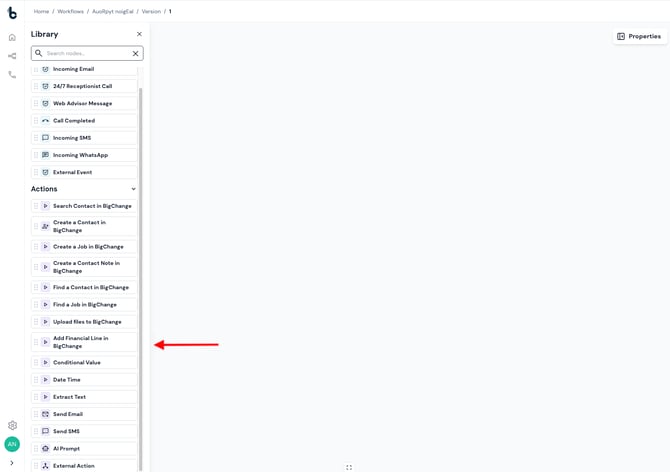Expand the left sidebar with bottom chevron
Screen dimensions: 670x472
coord(12,463)
